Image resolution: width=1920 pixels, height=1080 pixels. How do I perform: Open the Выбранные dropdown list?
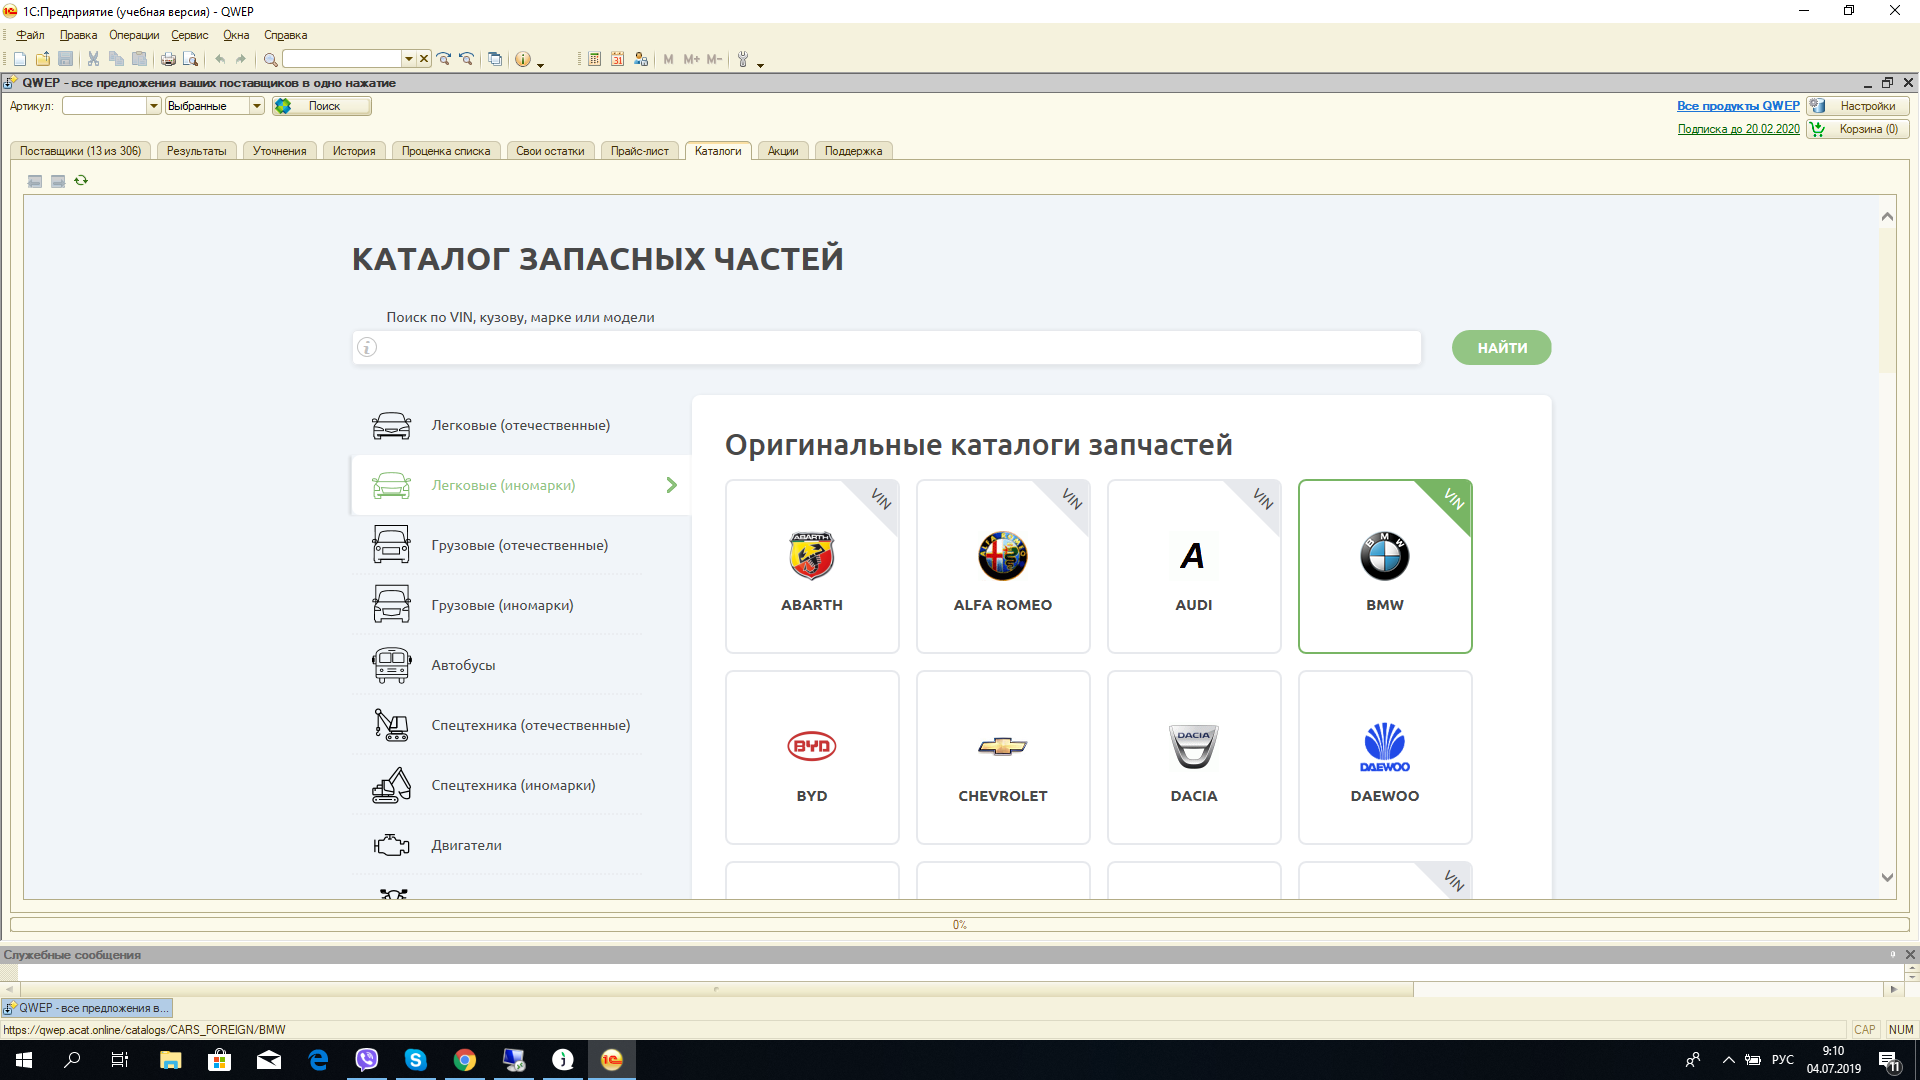click(x=257, y=106)
